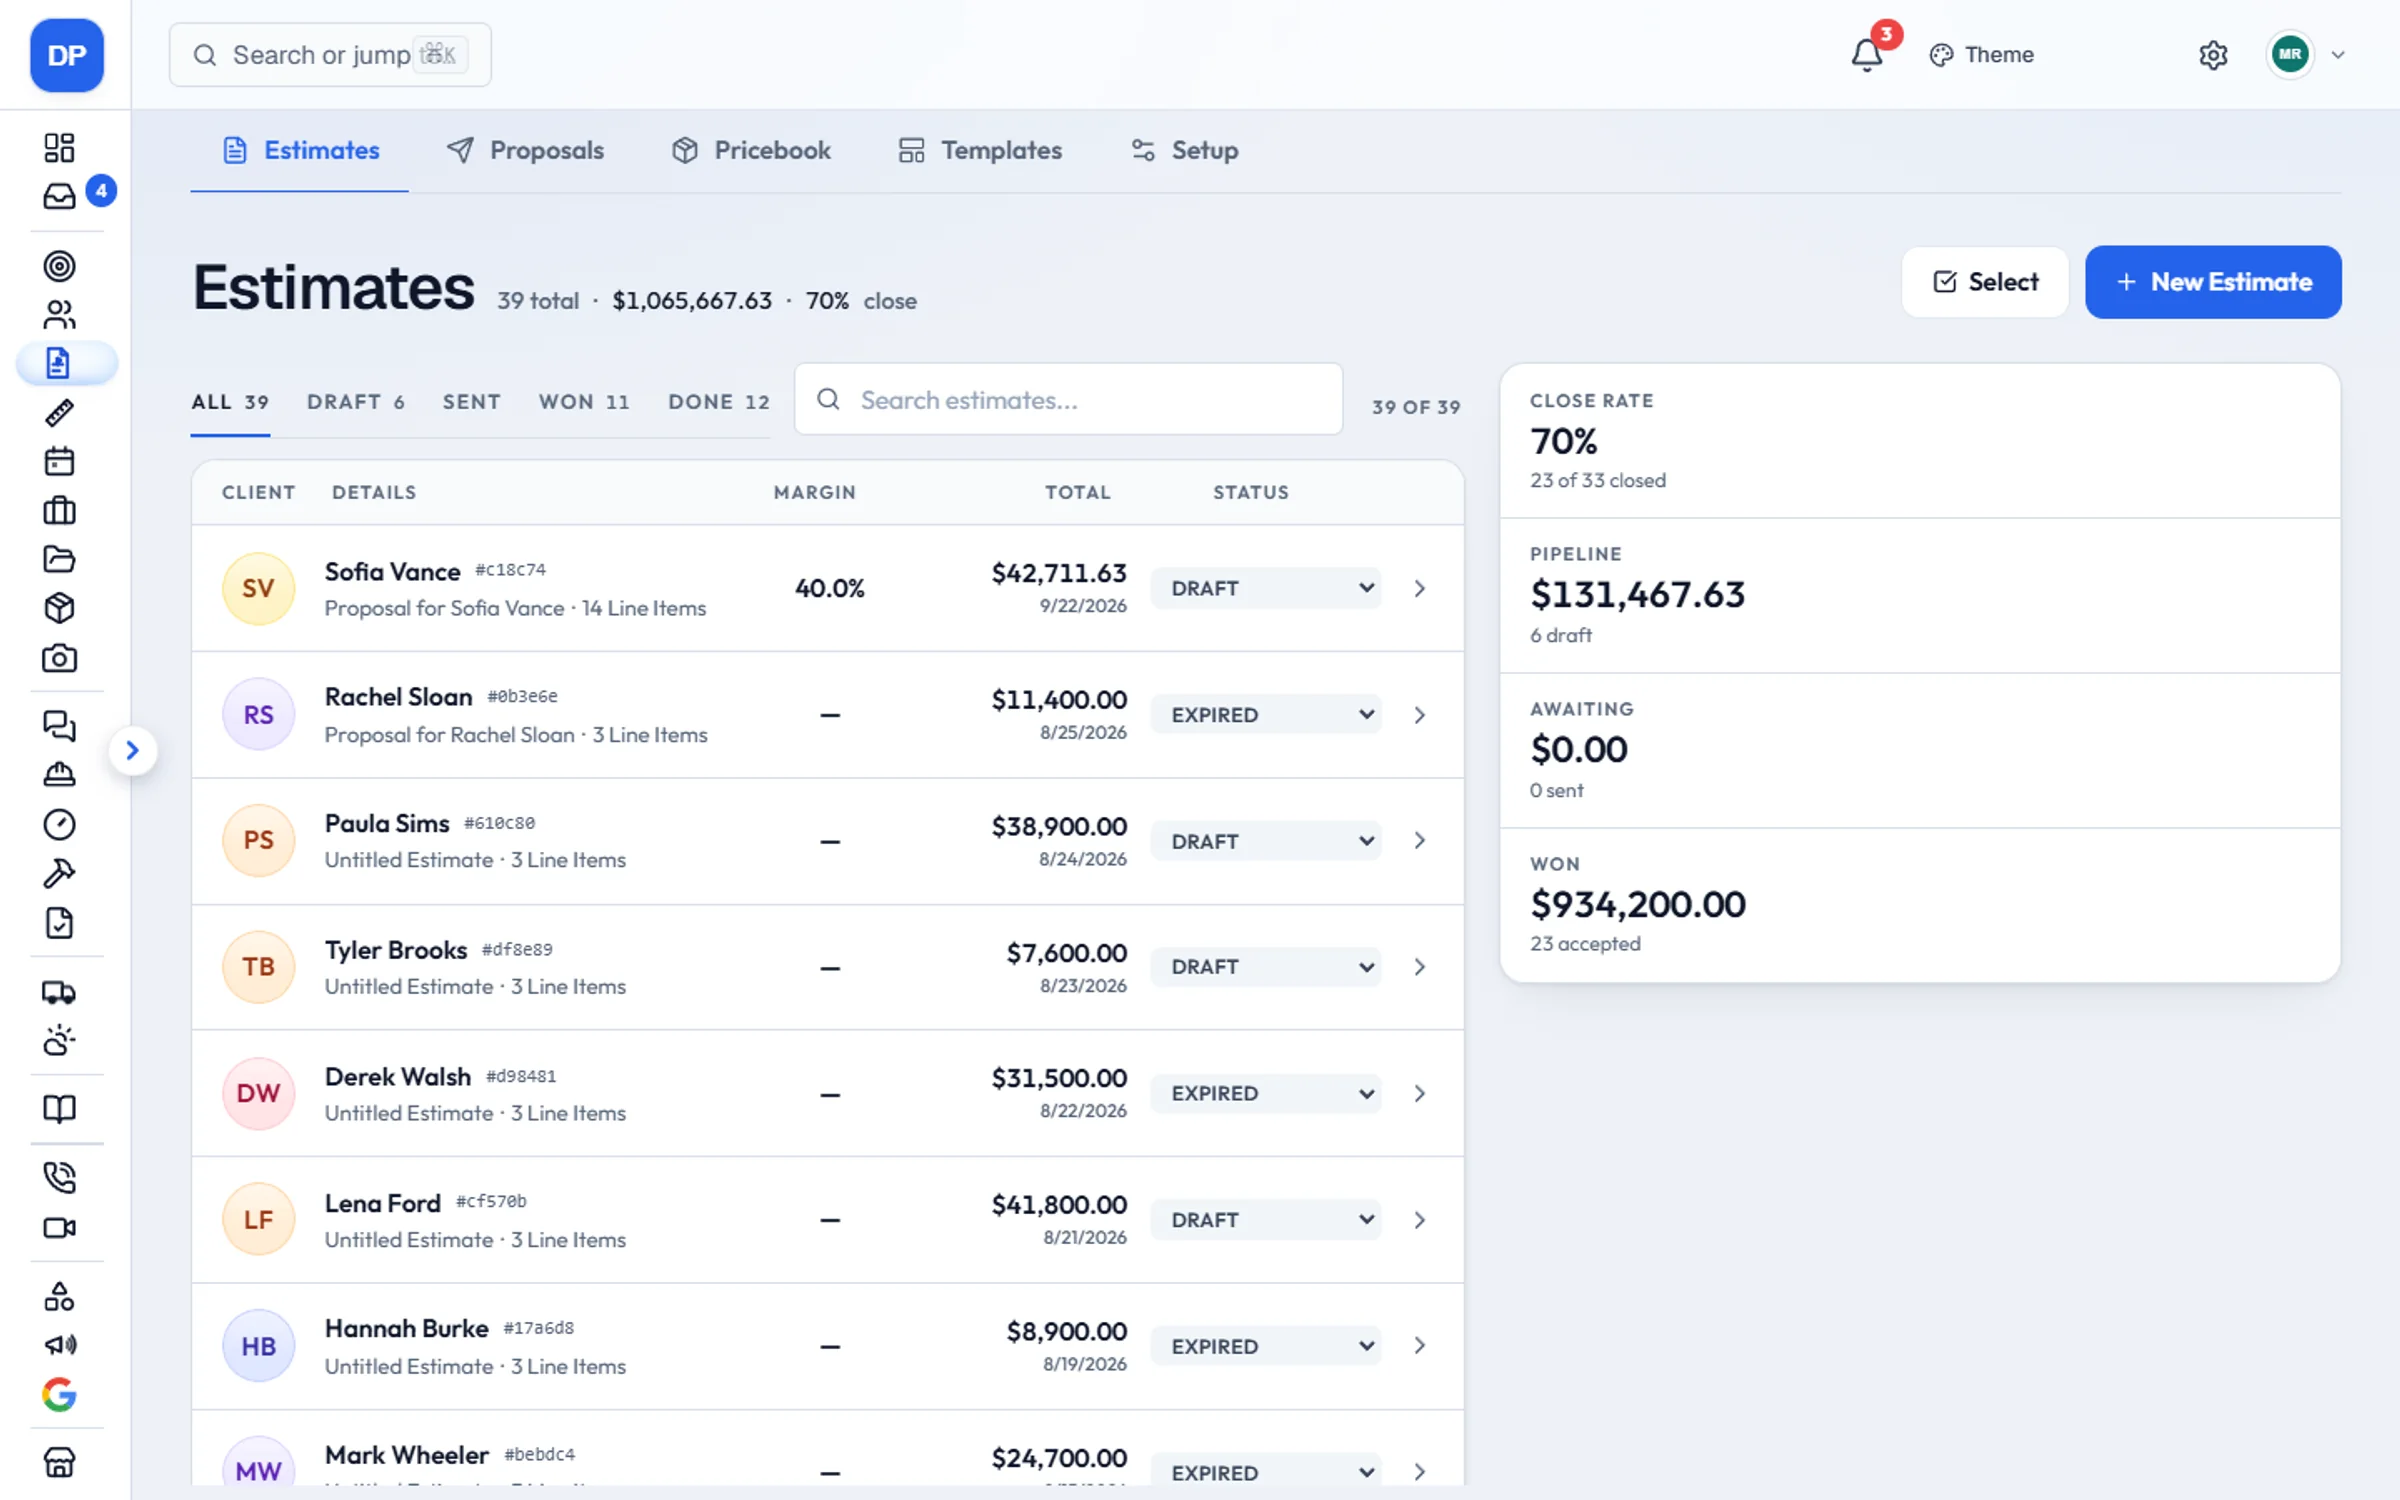The width and height of the screenshot is (2400, 1500).
Task: Open the camera photos icon in sidebar
Action: click(x=59, y=658)
